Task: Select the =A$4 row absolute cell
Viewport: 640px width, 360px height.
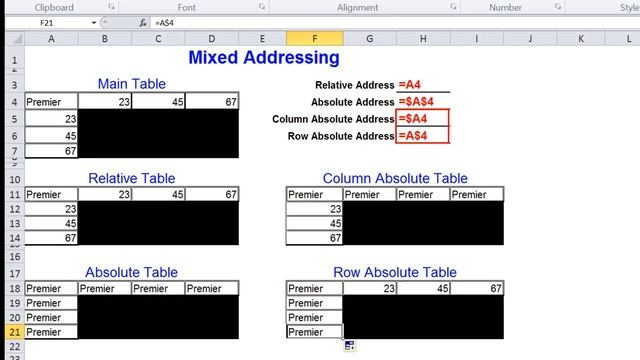Action: (423, 136)
